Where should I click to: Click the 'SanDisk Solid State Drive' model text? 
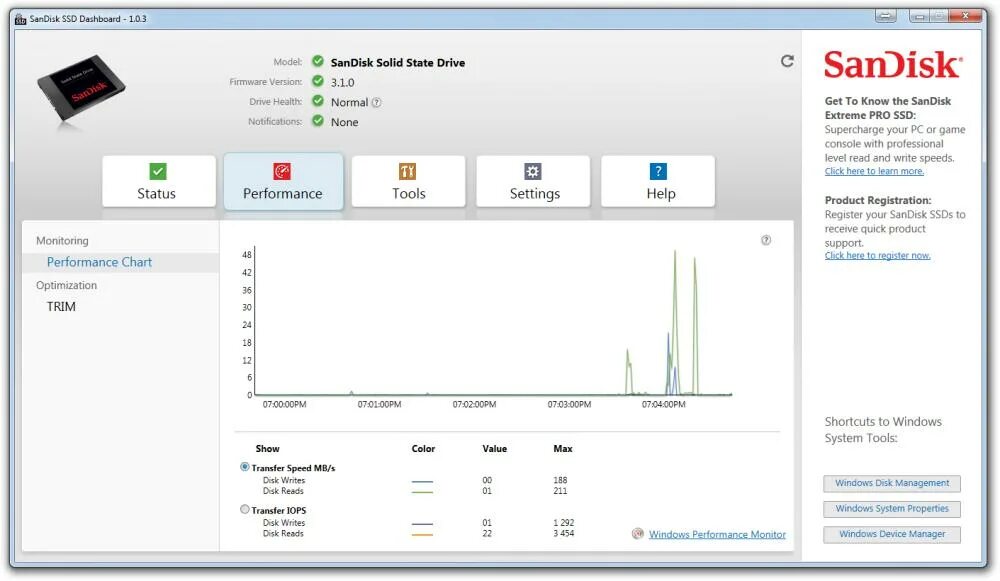pyautogui.click(x=397, y=63)
